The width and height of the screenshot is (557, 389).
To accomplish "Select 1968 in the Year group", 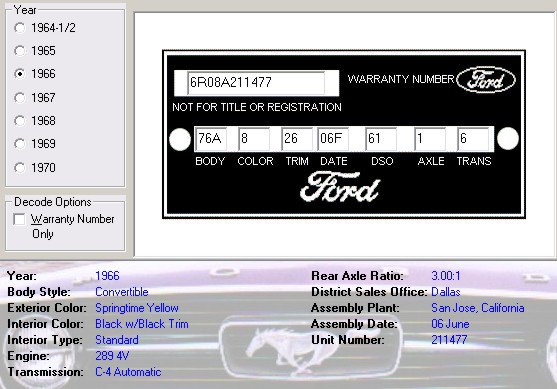I will 20,121.
